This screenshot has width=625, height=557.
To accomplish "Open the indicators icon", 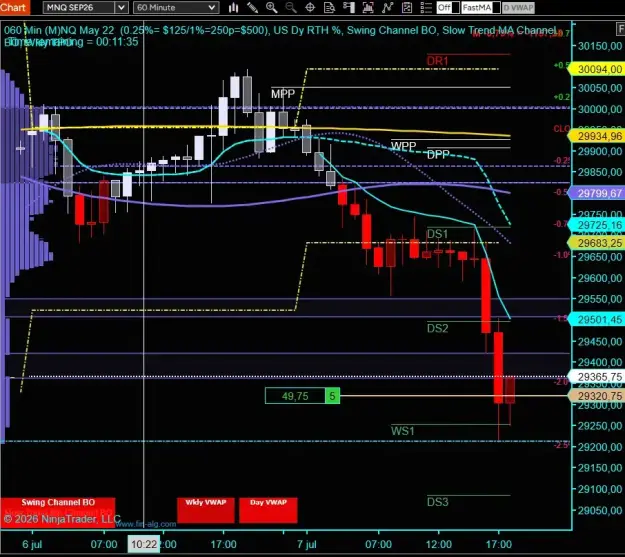I will point(368,8).
